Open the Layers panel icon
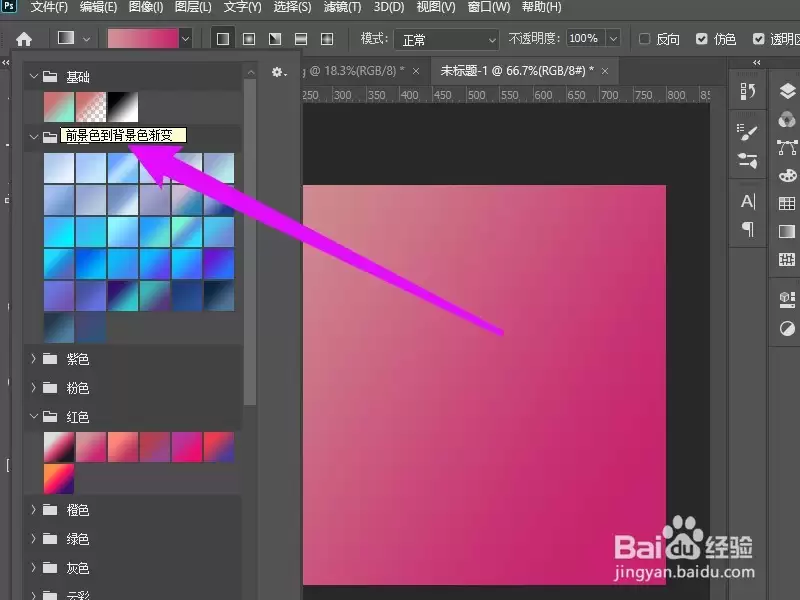 [x=787, y=91]
